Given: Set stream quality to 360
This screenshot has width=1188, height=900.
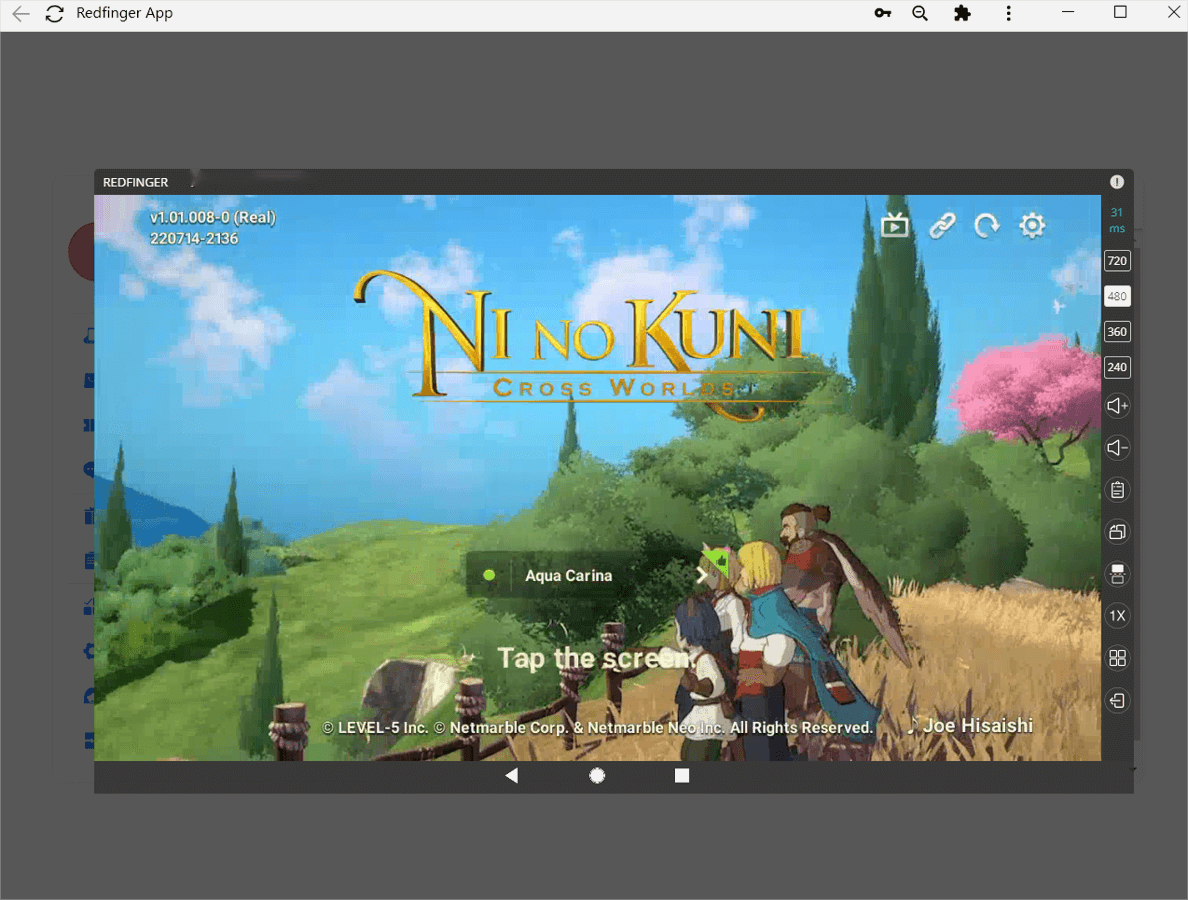Looking at the screenshot, I should (1117, 332).
